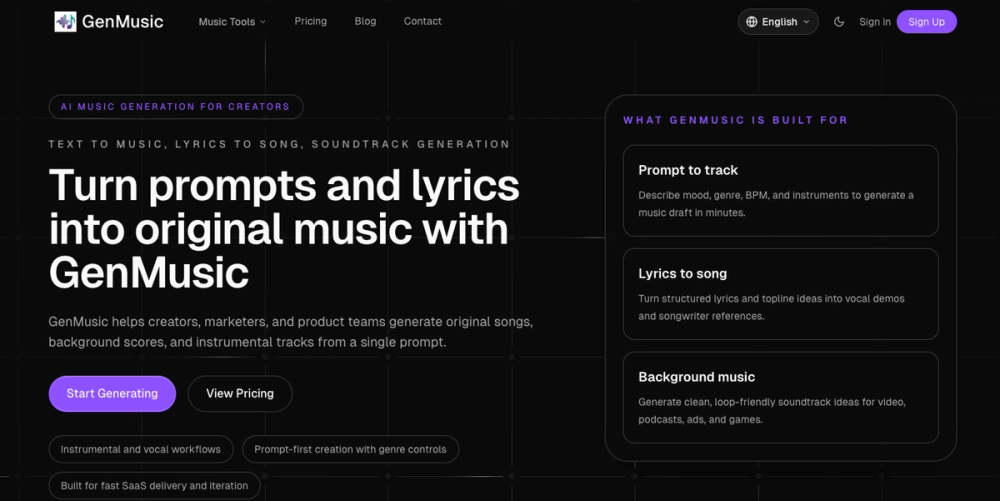Click What GenMusic Is Built For heading
The width and height of the screenshot is (1000, 501).
(735, 120)
